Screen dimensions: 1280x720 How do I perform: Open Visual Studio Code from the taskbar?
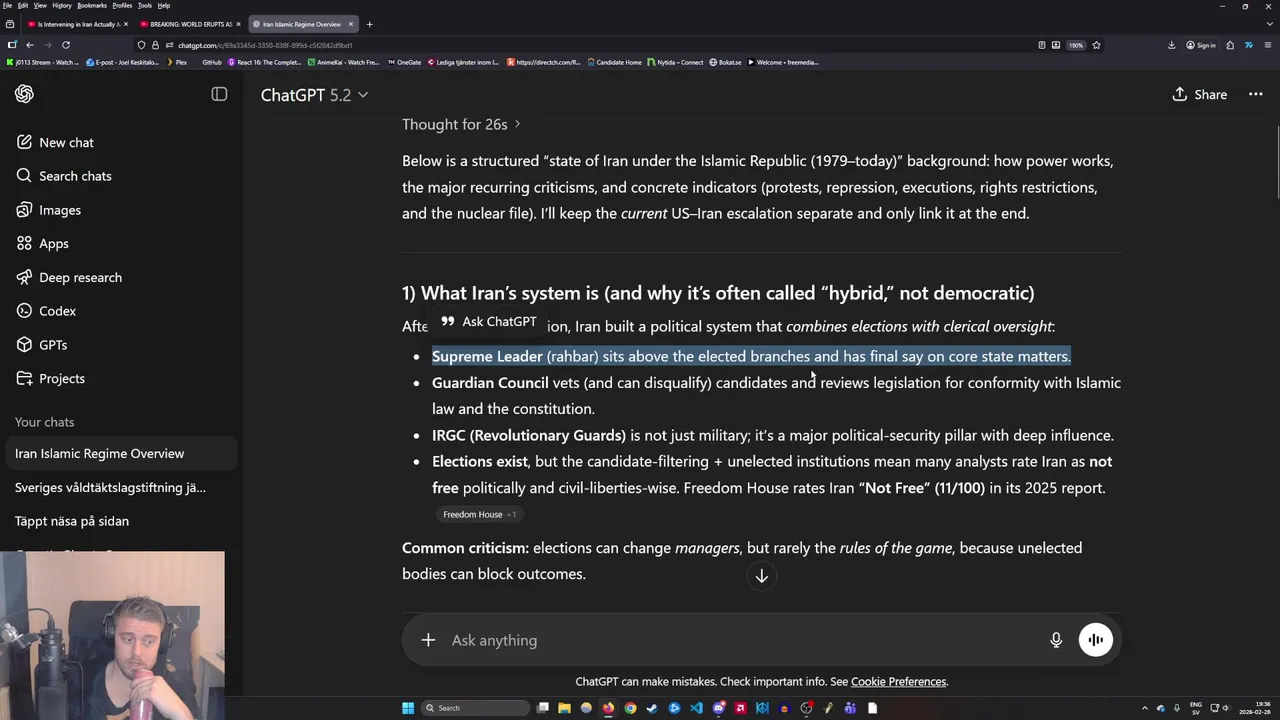pyautogui.click(x=696, y=708)
